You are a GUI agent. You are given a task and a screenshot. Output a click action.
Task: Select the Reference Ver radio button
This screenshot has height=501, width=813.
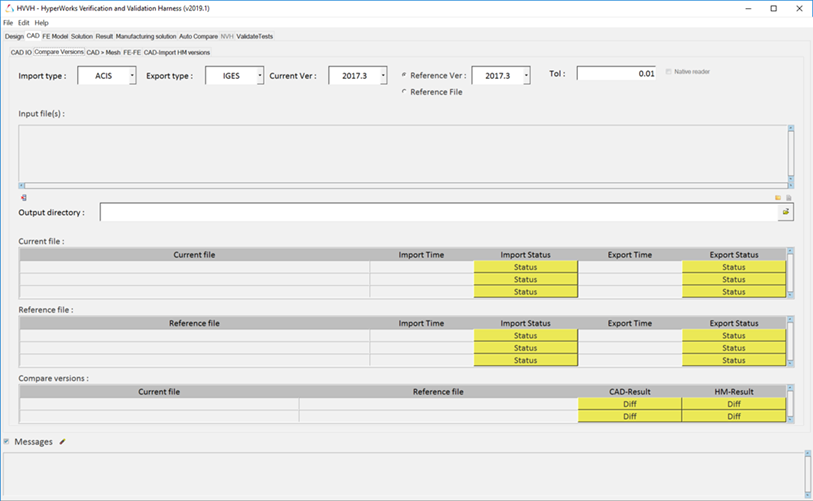pos(403,75)
